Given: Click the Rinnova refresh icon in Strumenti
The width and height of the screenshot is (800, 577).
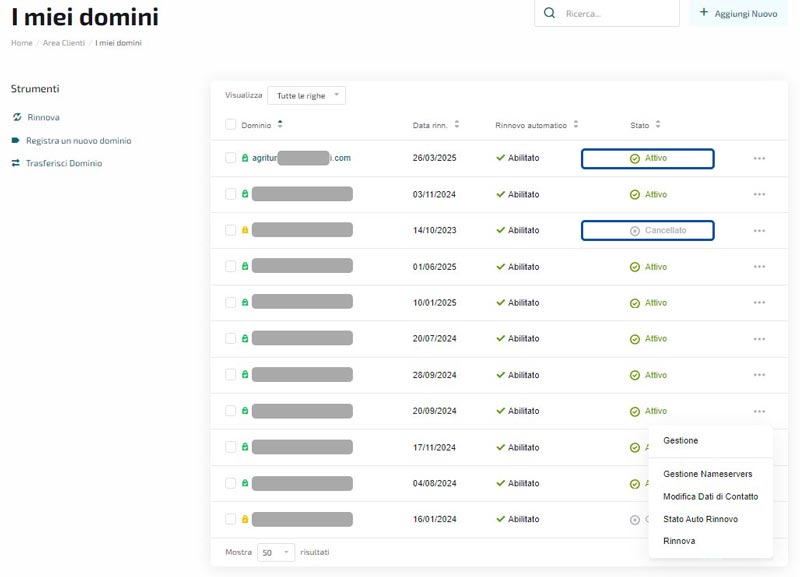Looking at the screenshot, I should pyautogui.click(x=16, y=117).
